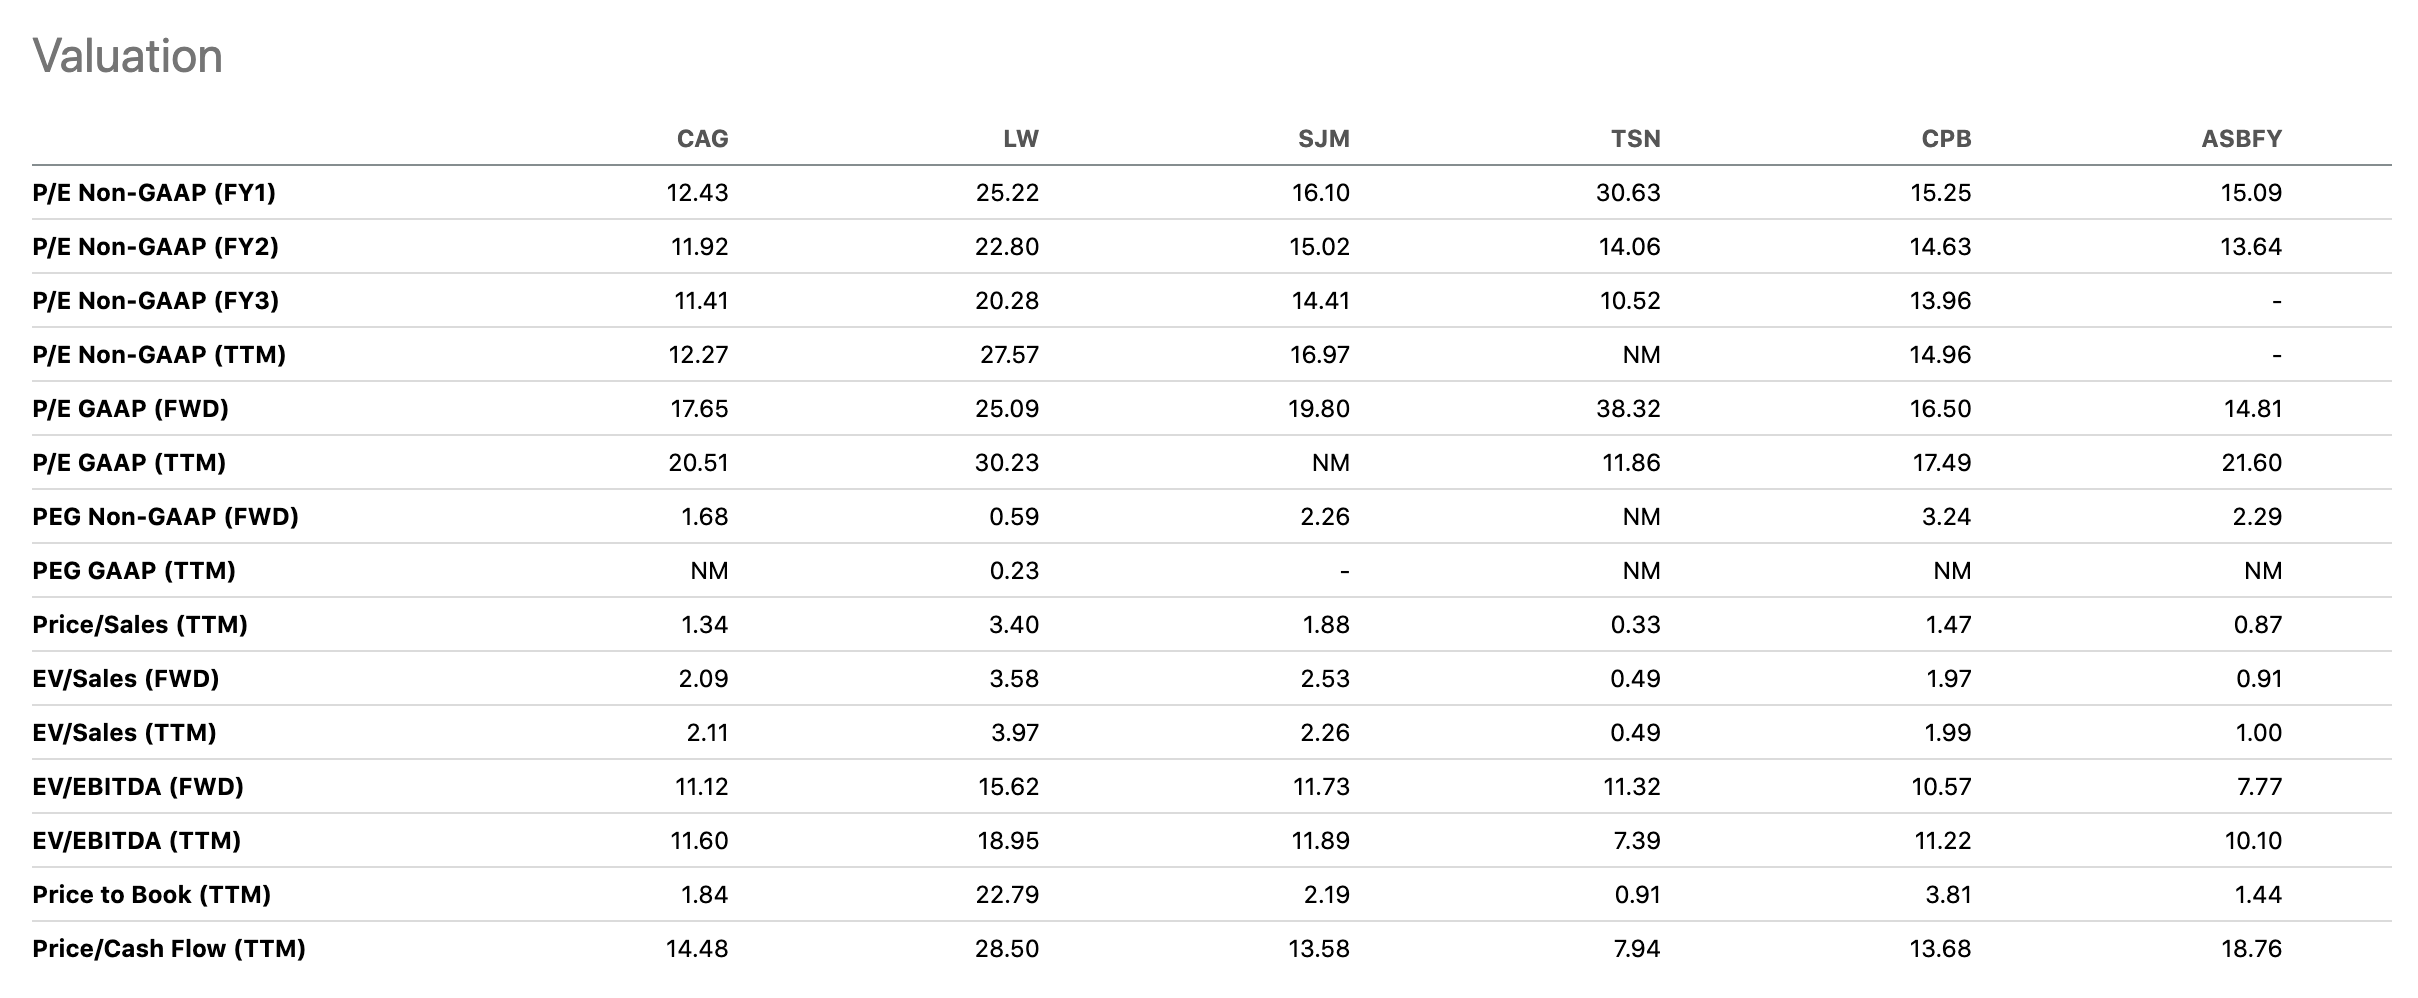This screenshot has width=2418, height=998.
Task: Select TSN's P/E GAAP (FWD) value 38.32
Action: (x=1628, y=409)
